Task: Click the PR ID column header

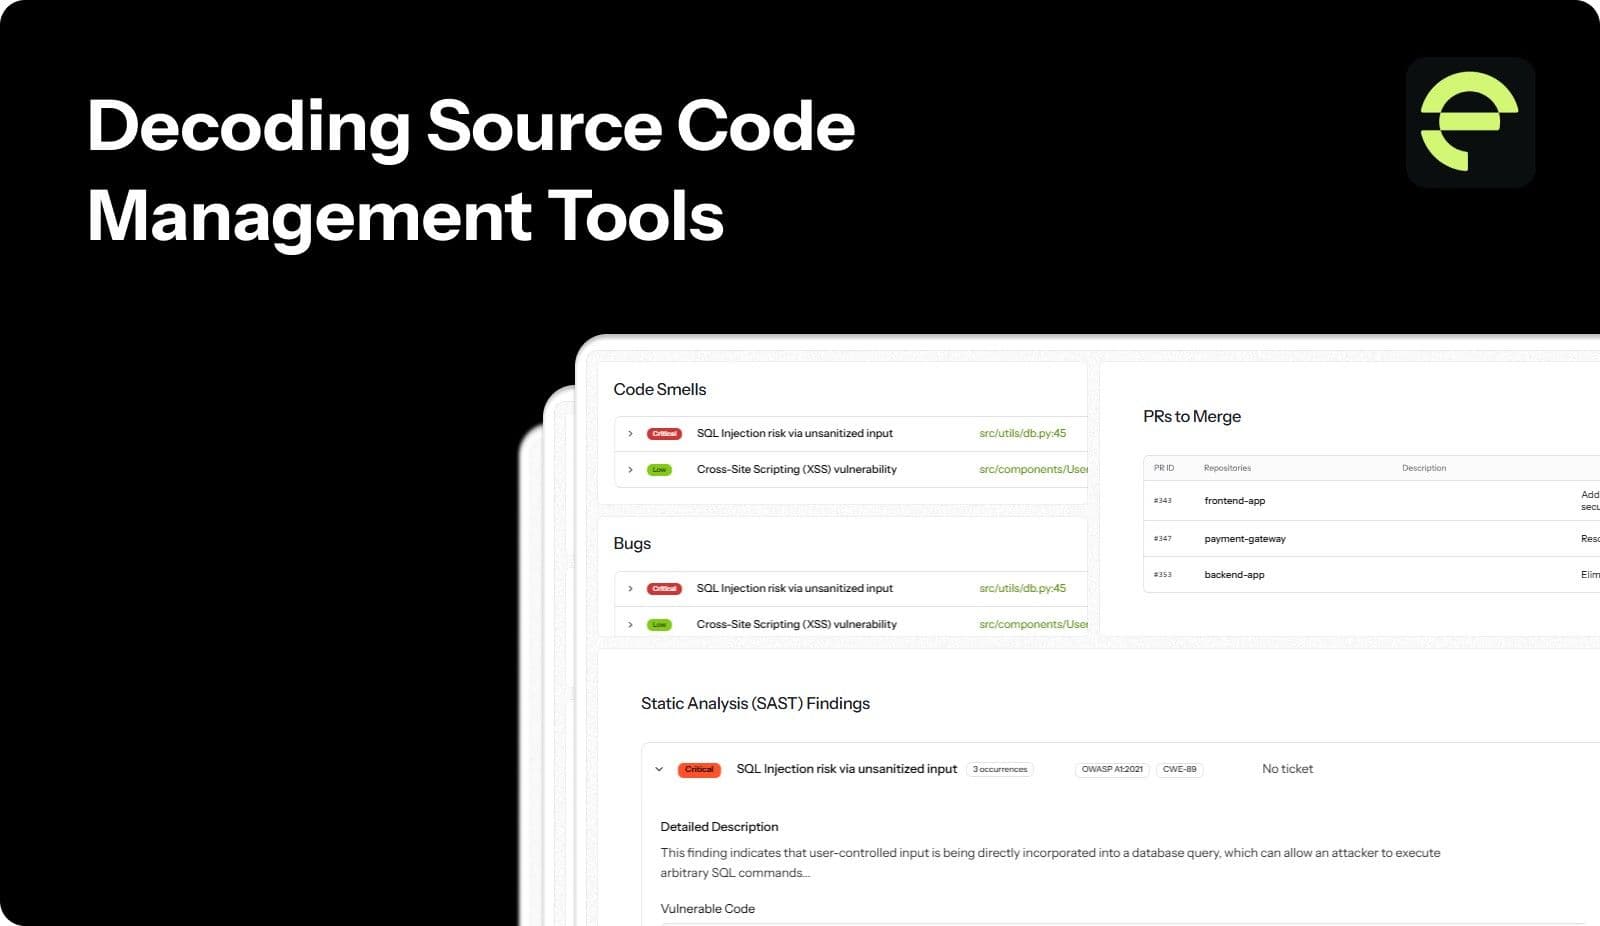Action: pos(1164,468)
